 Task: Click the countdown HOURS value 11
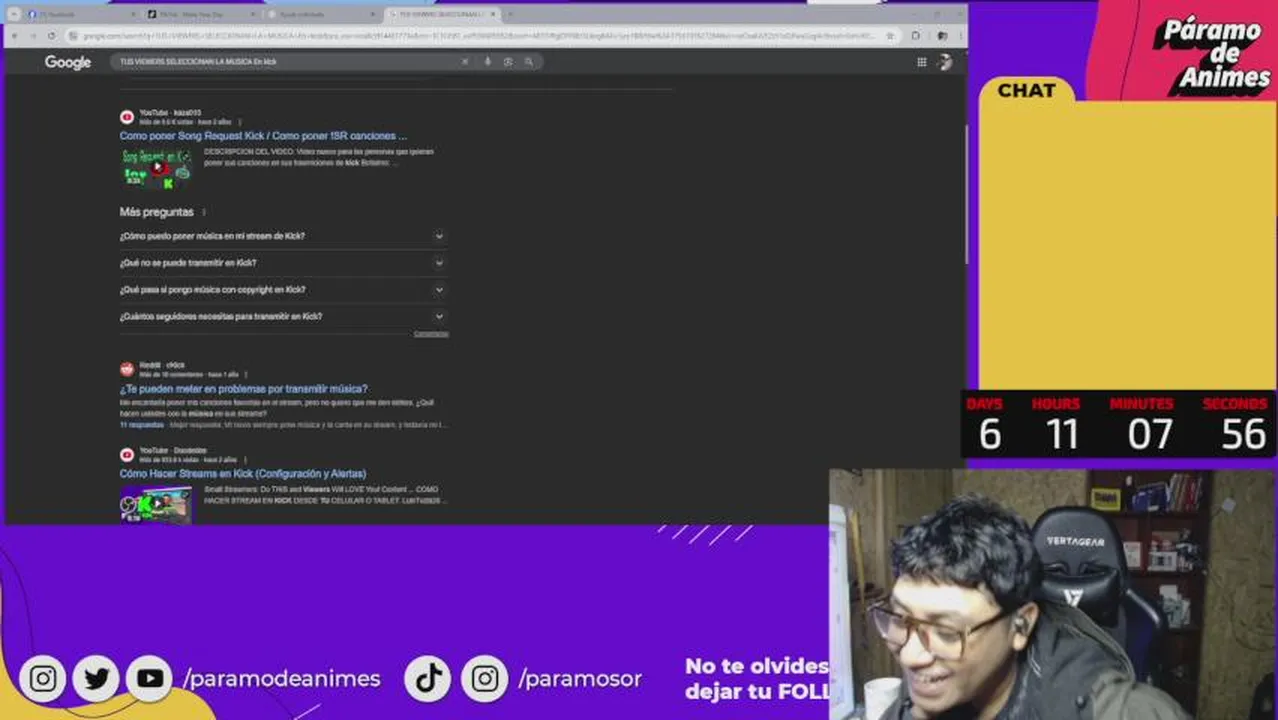click(x=1061, y=435)
